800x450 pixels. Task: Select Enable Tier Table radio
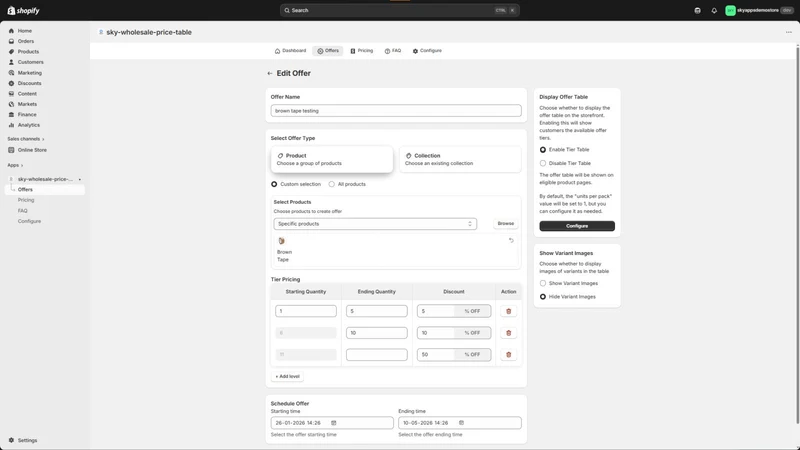click(543, 150)
